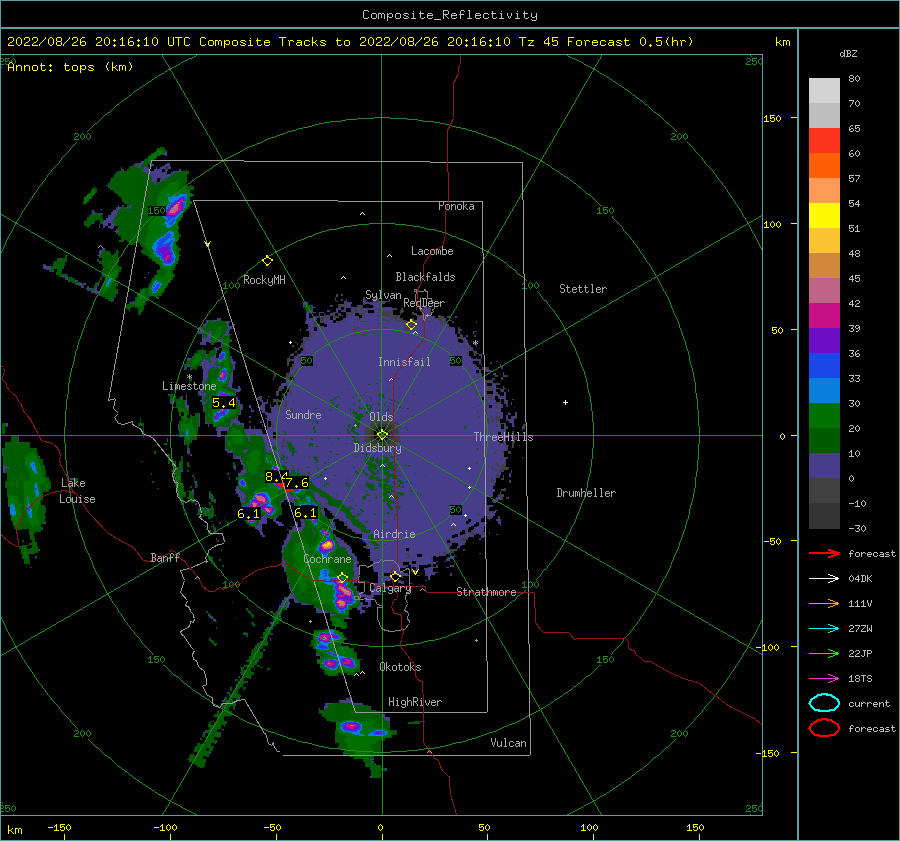Click the 8.4 storm top annotation
Screen dimensions: 900x841
click(x=276, y=476)
